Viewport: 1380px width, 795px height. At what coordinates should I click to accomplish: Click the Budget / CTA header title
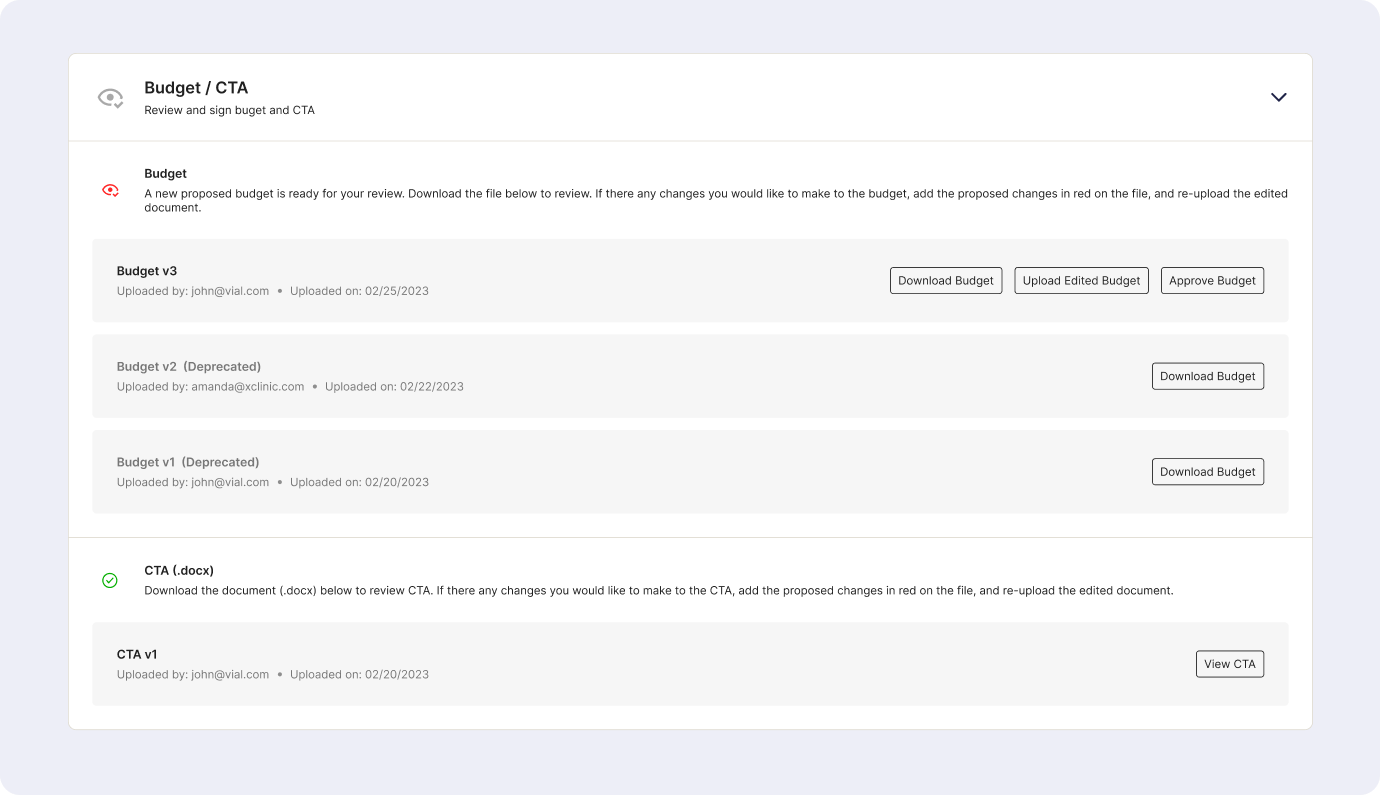(x=196, y=88)
